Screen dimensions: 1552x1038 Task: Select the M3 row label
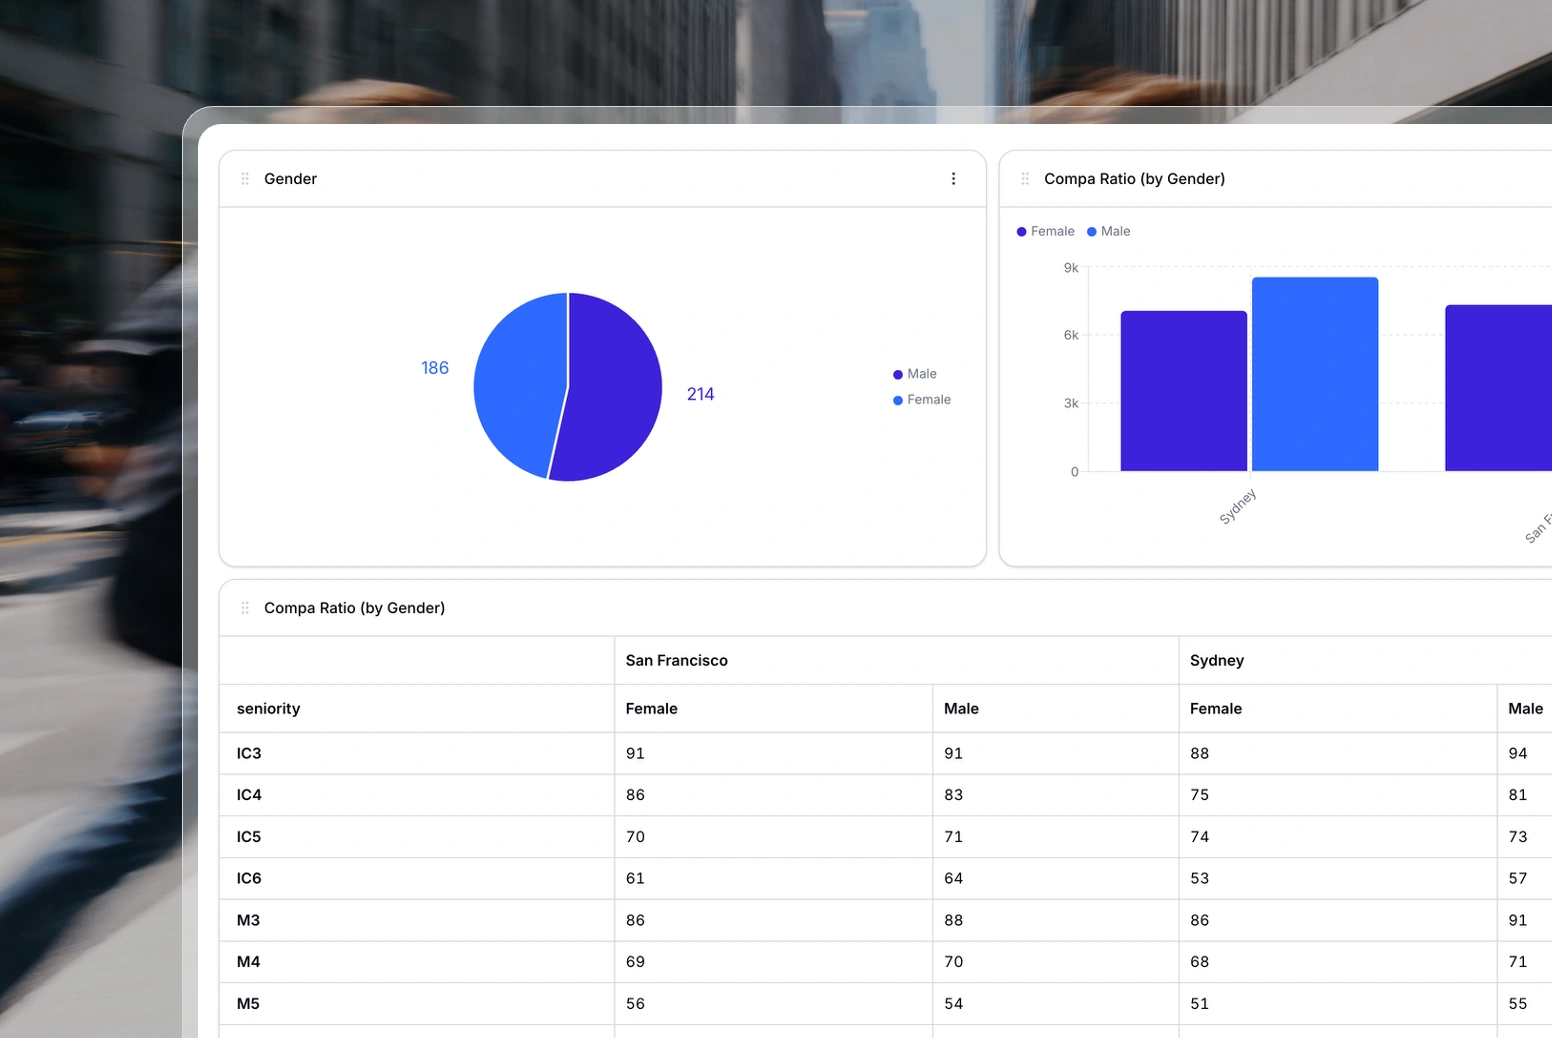point(248,920)
